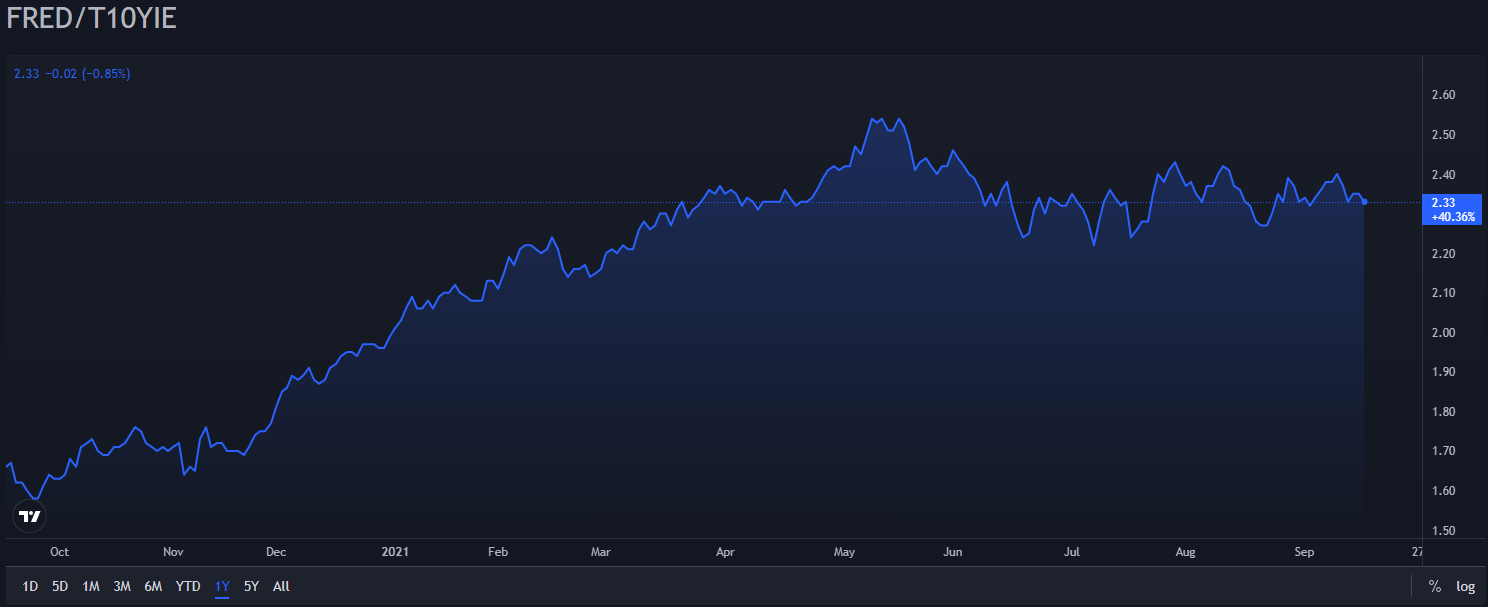Choose the YTD time range
1488x607 pixels.
coord(188,587)
